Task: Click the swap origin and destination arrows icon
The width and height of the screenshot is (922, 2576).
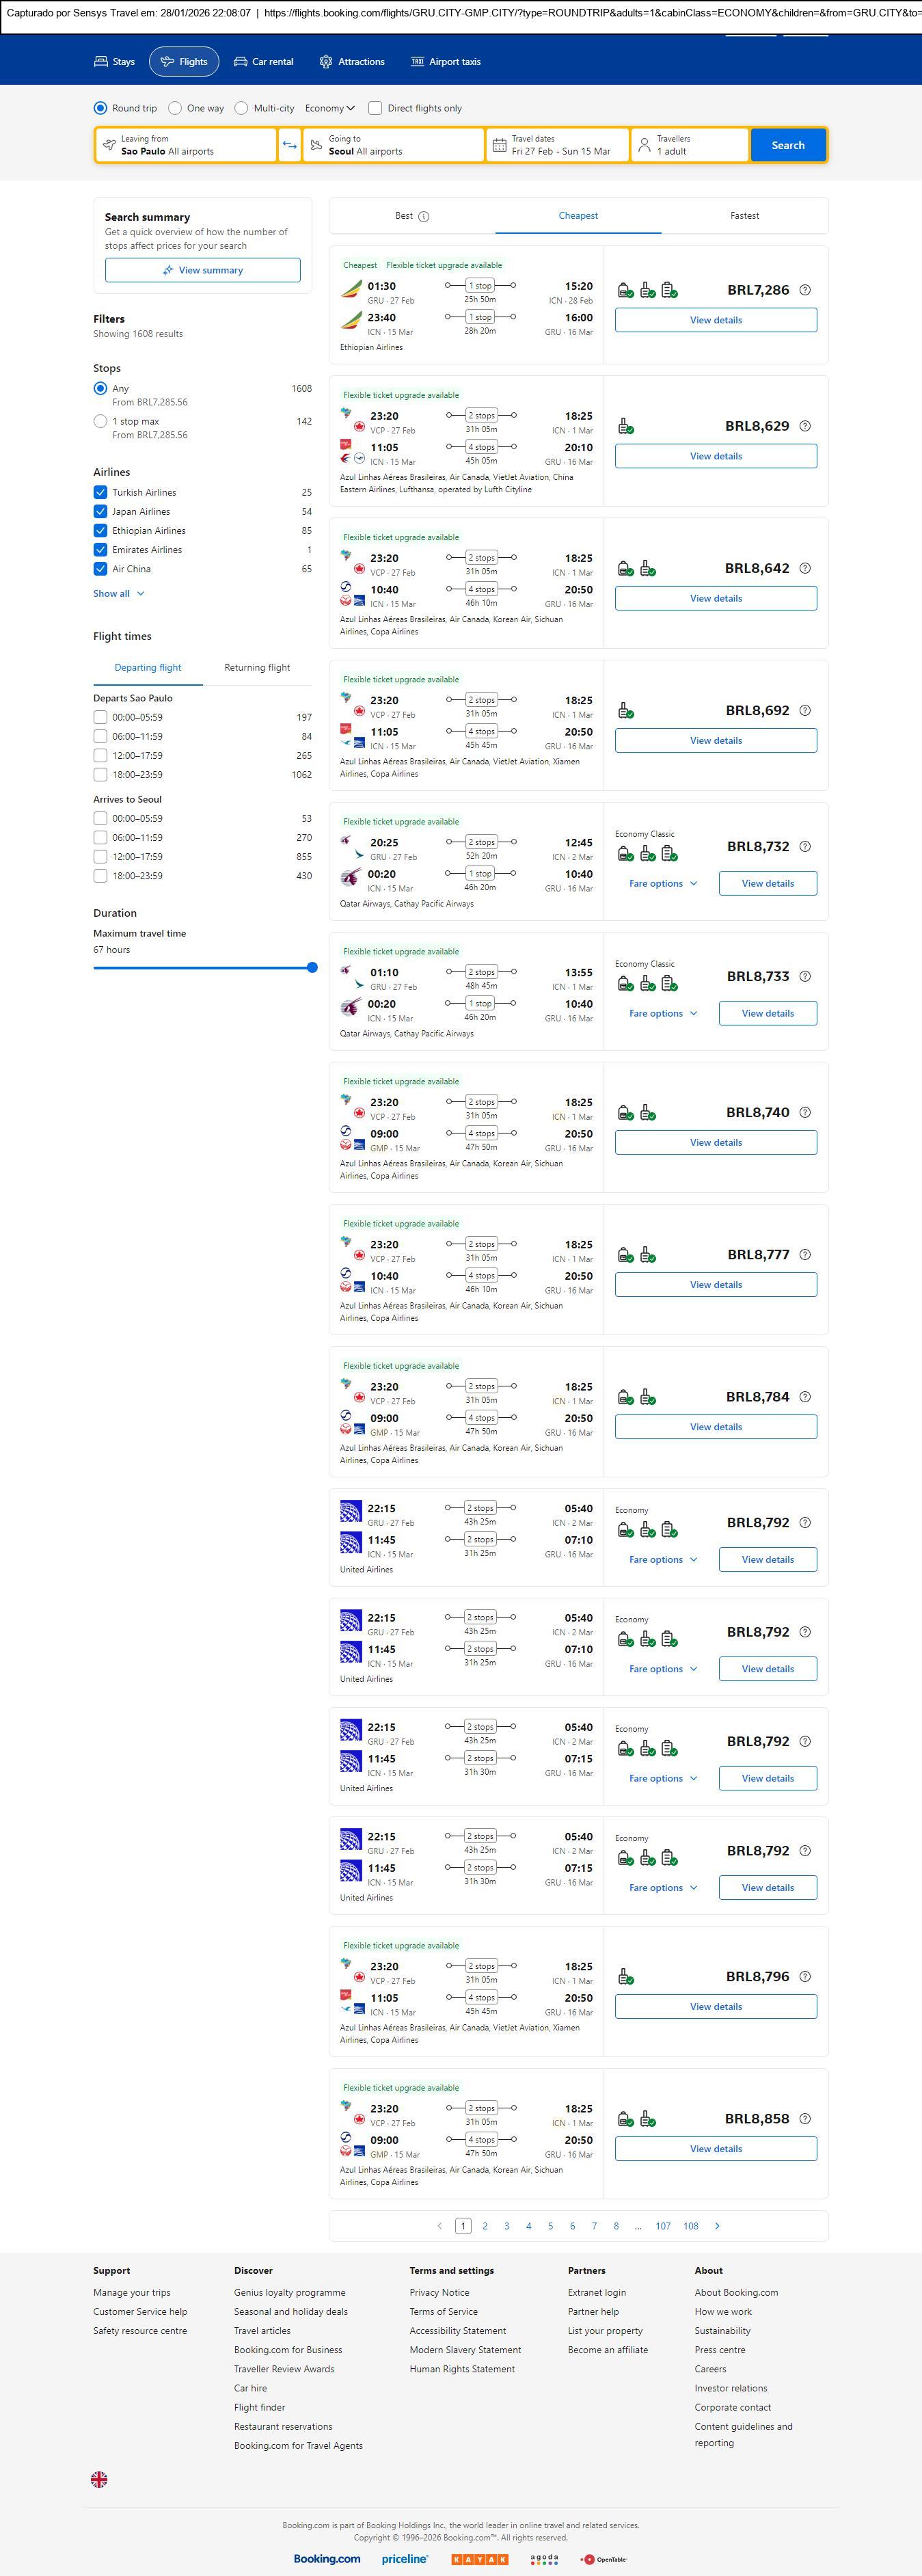Action: click(289, 145)
